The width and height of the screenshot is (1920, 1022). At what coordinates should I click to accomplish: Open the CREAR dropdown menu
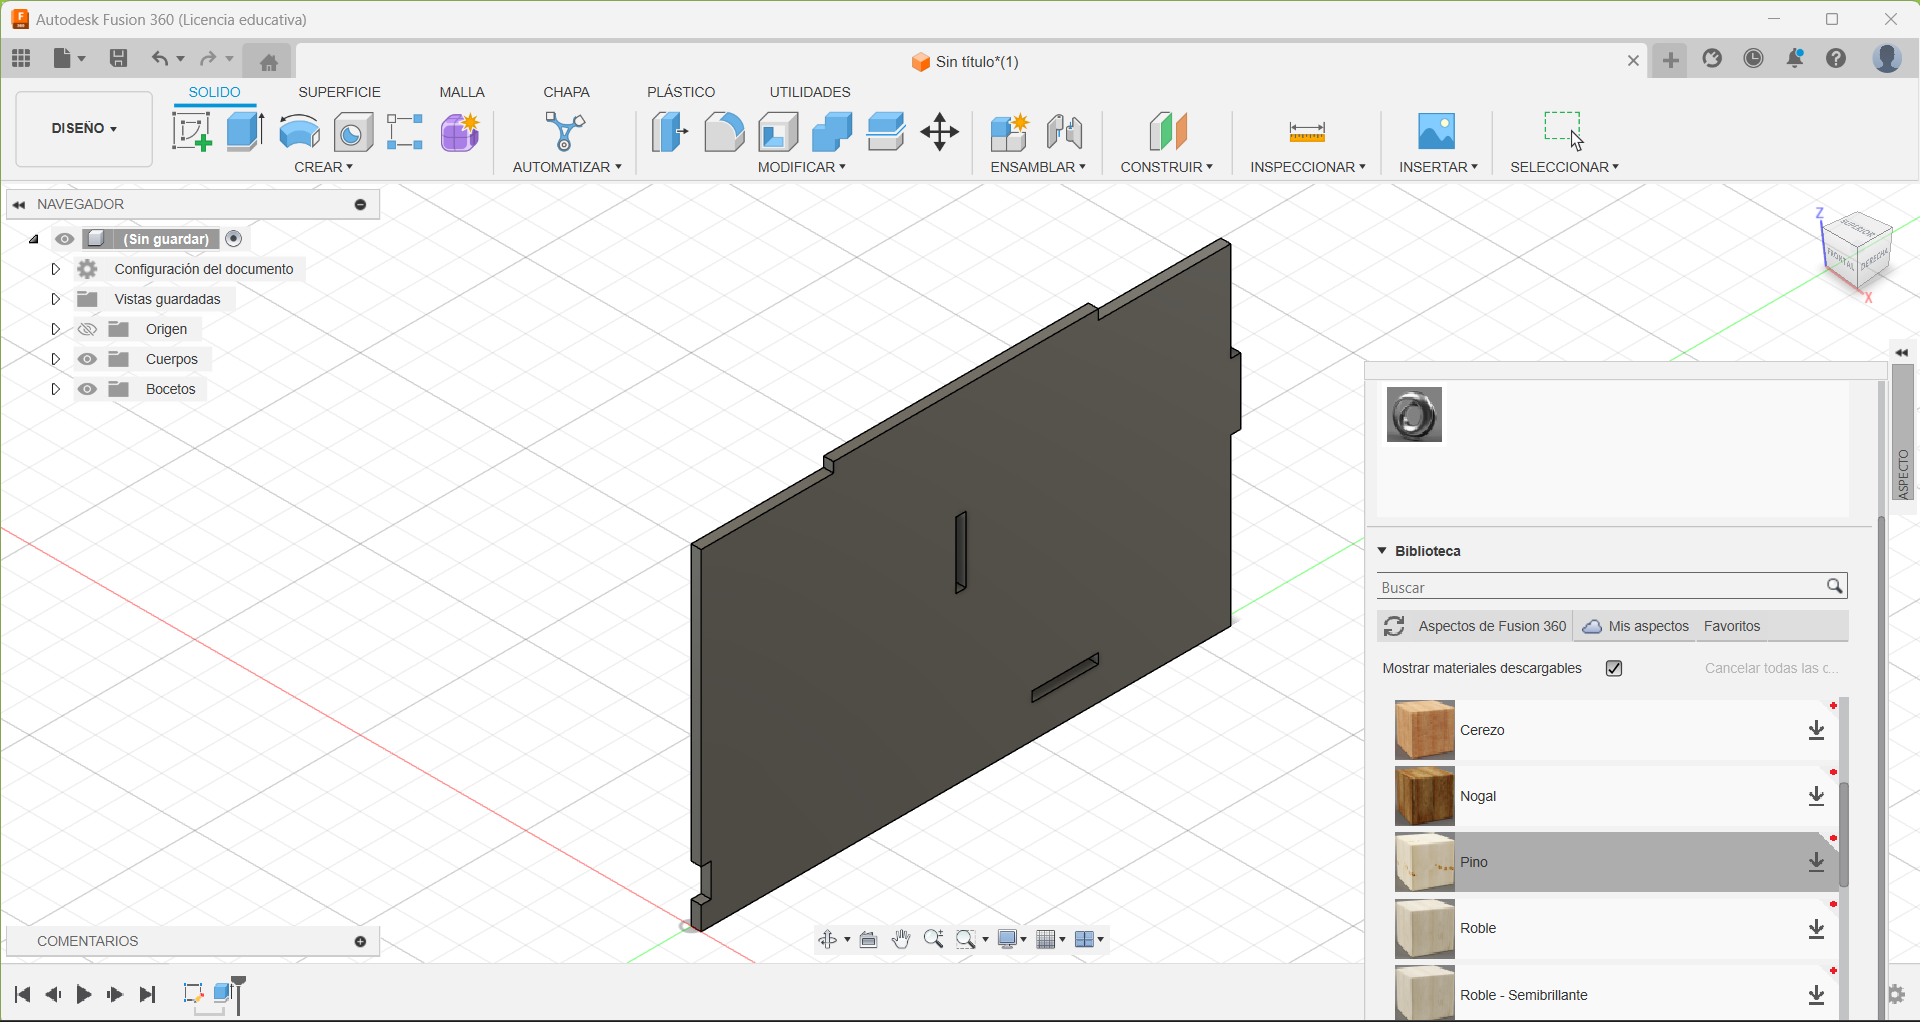click(323, 167)
